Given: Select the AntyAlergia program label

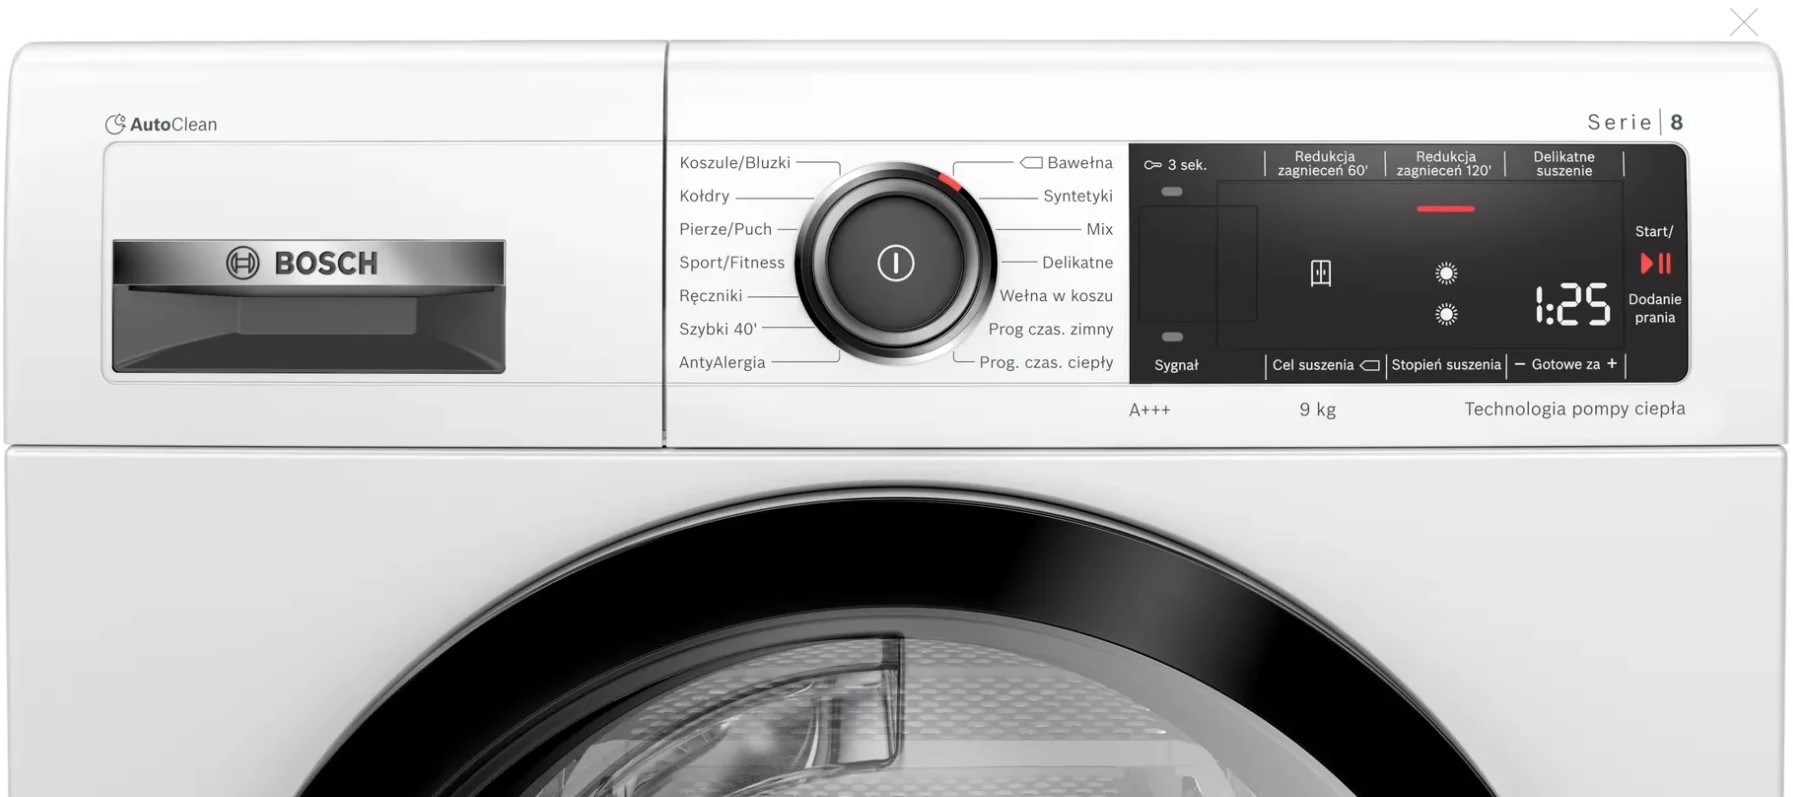Looking at the screenshot, I should [722, 363].
